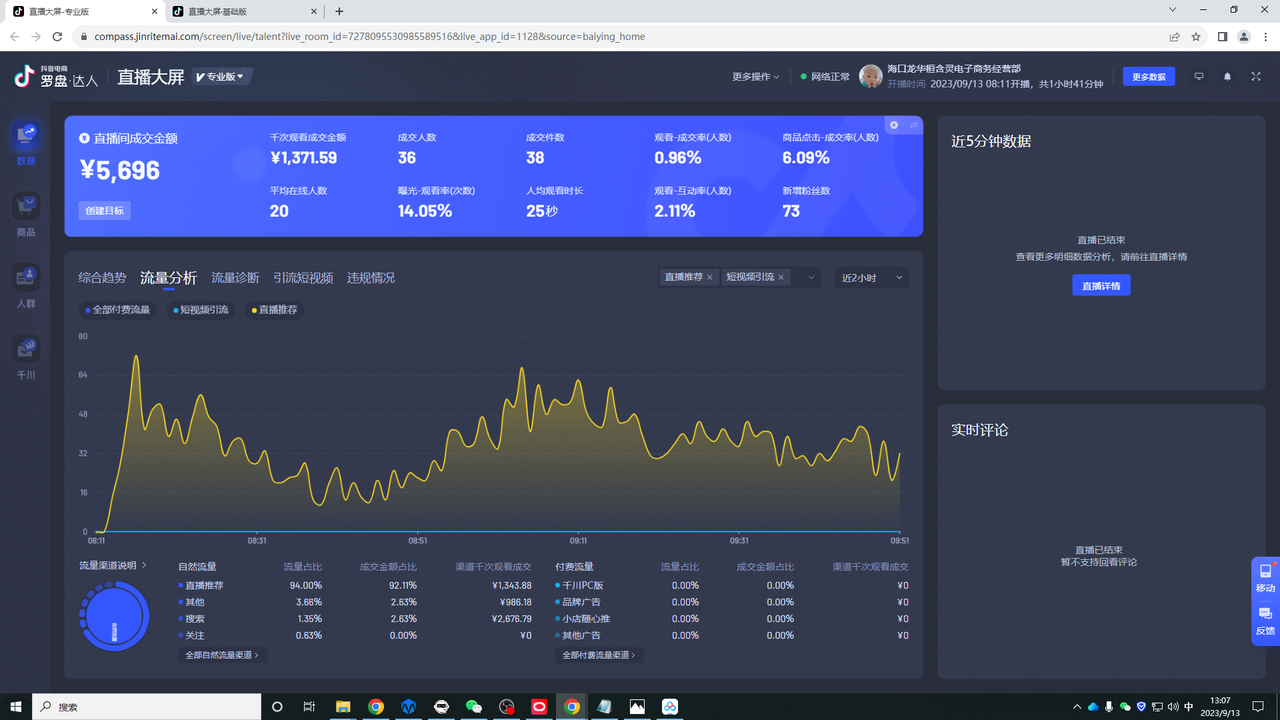The width and height of the screenshot is (1280, 720).
Task: Click the swap icon on blue card
Action: [x=913, y=126]
